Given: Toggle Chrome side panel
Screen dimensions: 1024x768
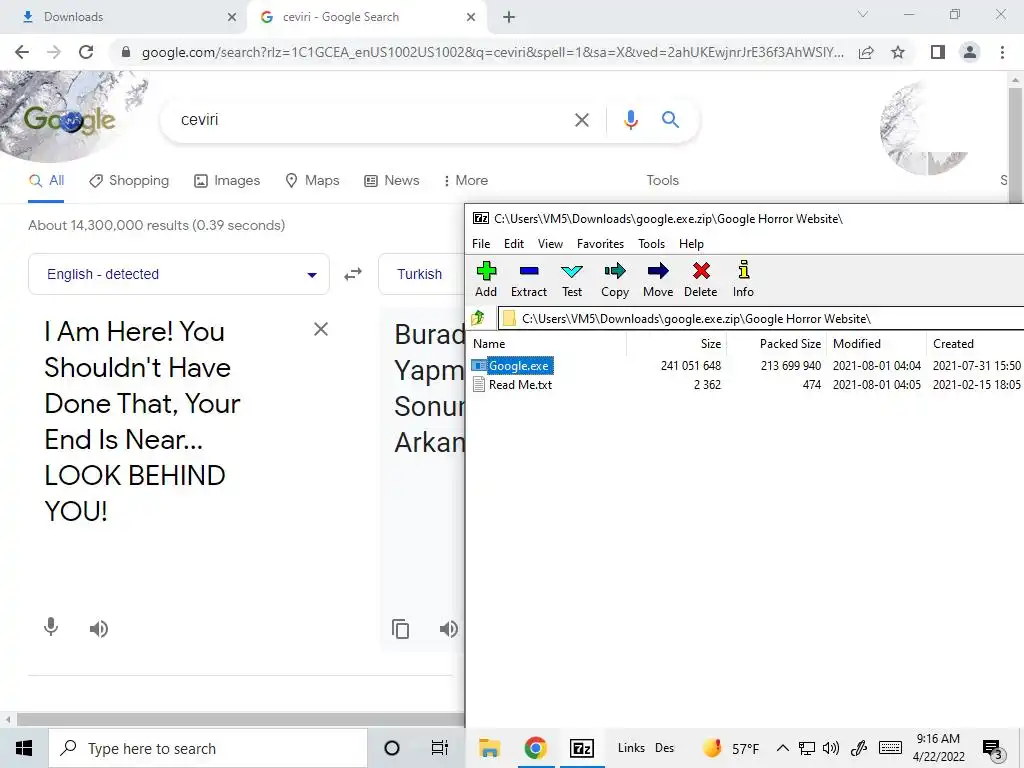Looking at the screenshot, I should (938, 52).
